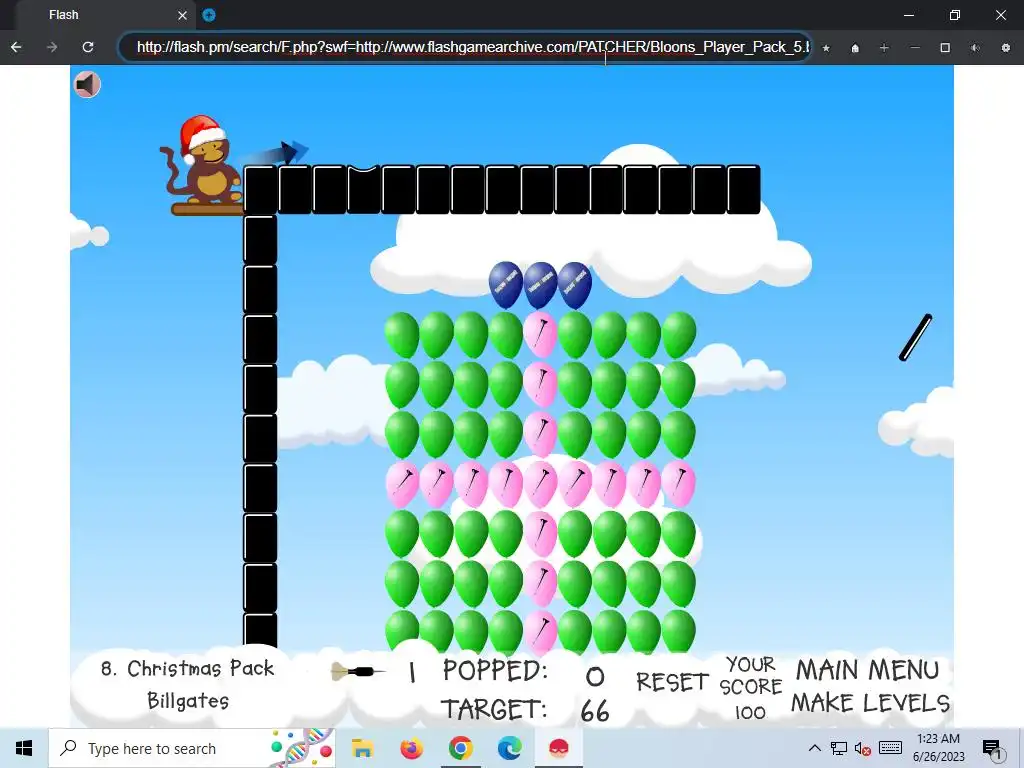Open clock showing 1:23 AM
The height and width of the screenshot is (768, 1024).
click(938, 748)
